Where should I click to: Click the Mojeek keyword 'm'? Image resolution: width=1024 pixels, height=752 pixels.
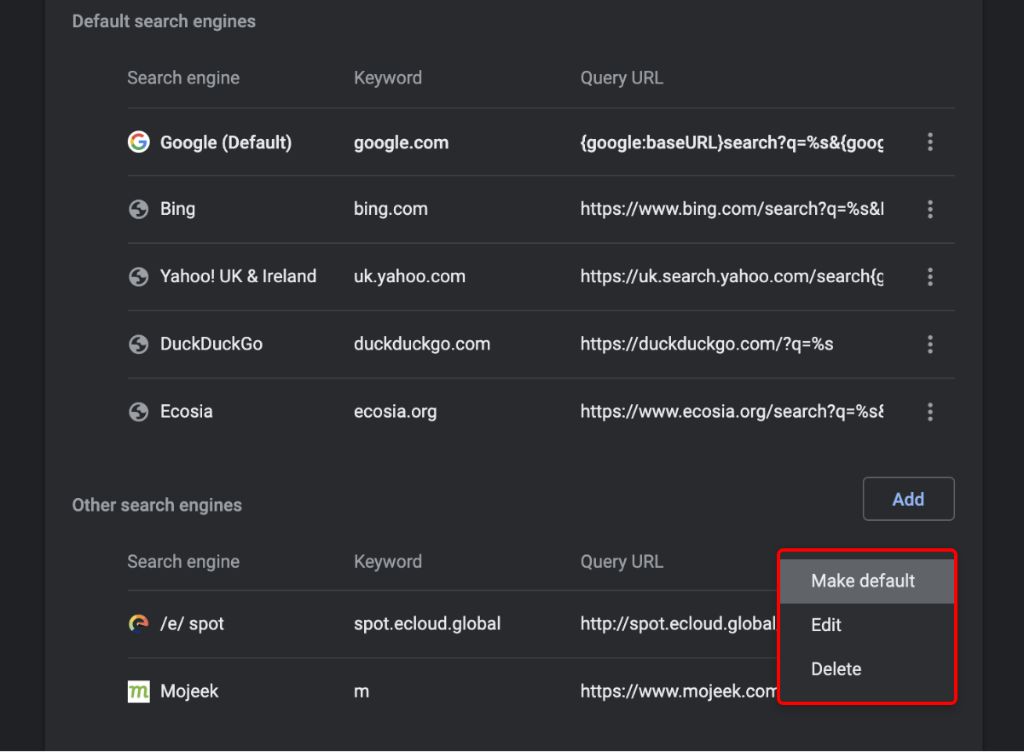[x=361, y=692]
